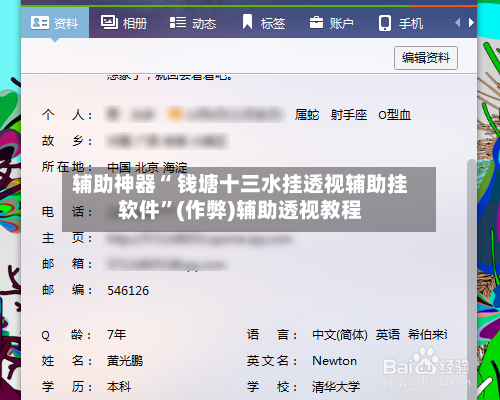This screenshot has width=500, height=400.
Task: Click the mobile phone icon beside 手机
Action: [385, 23]
